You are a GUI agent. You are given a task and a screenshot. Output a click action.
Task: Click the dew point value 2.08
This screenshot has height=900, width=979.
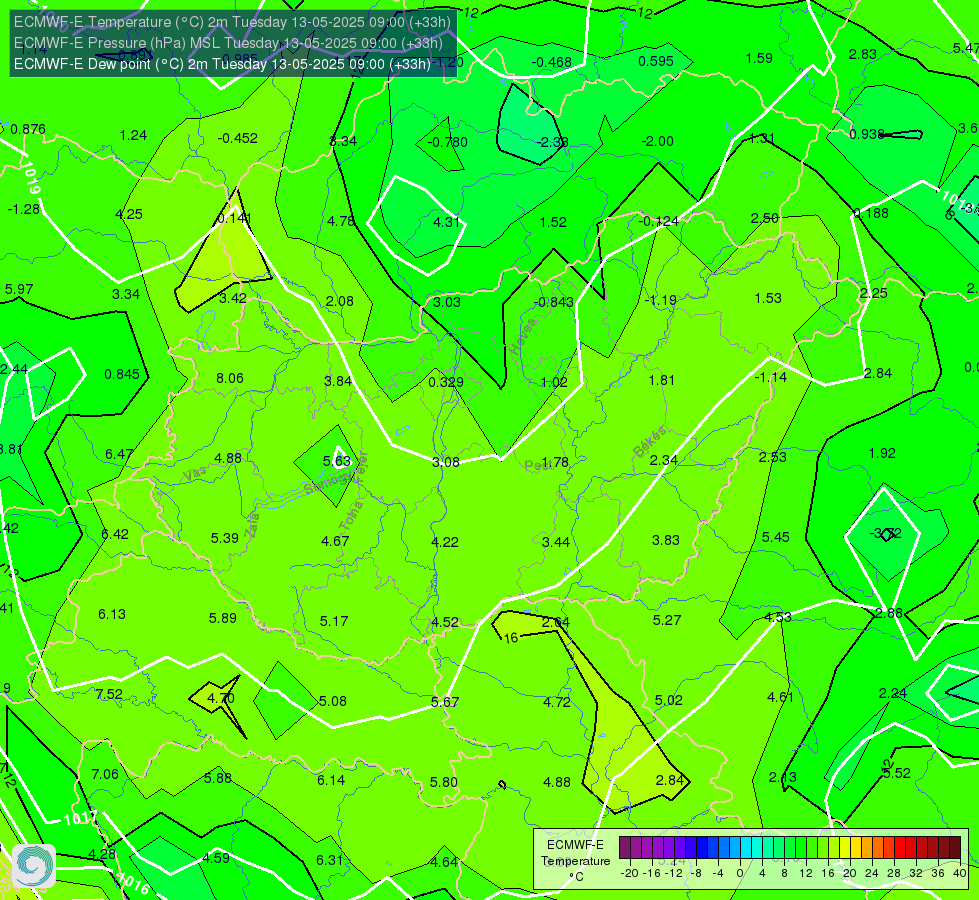(340, 301)
